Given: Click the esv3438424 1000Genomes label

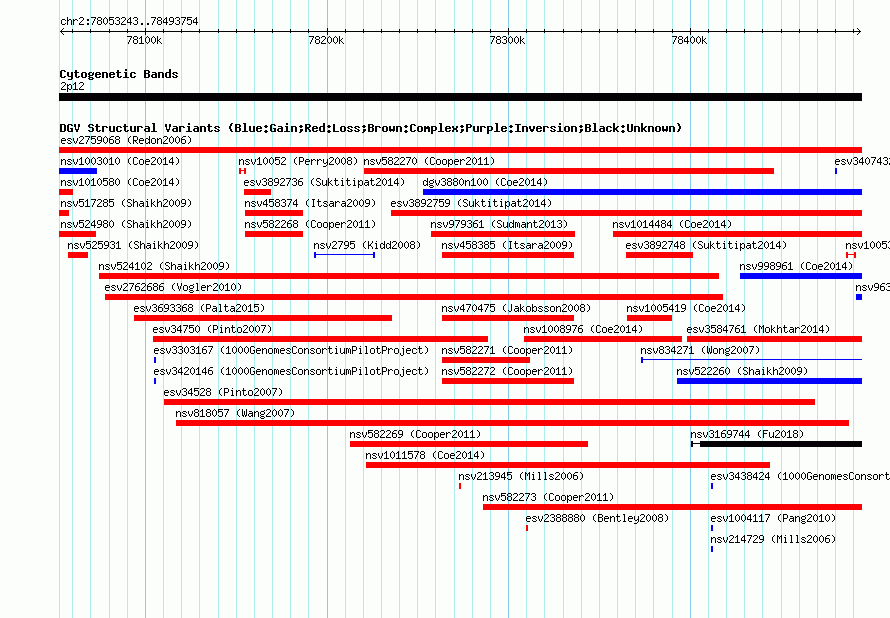Looking at the screenshot, I should pos(800,476).
